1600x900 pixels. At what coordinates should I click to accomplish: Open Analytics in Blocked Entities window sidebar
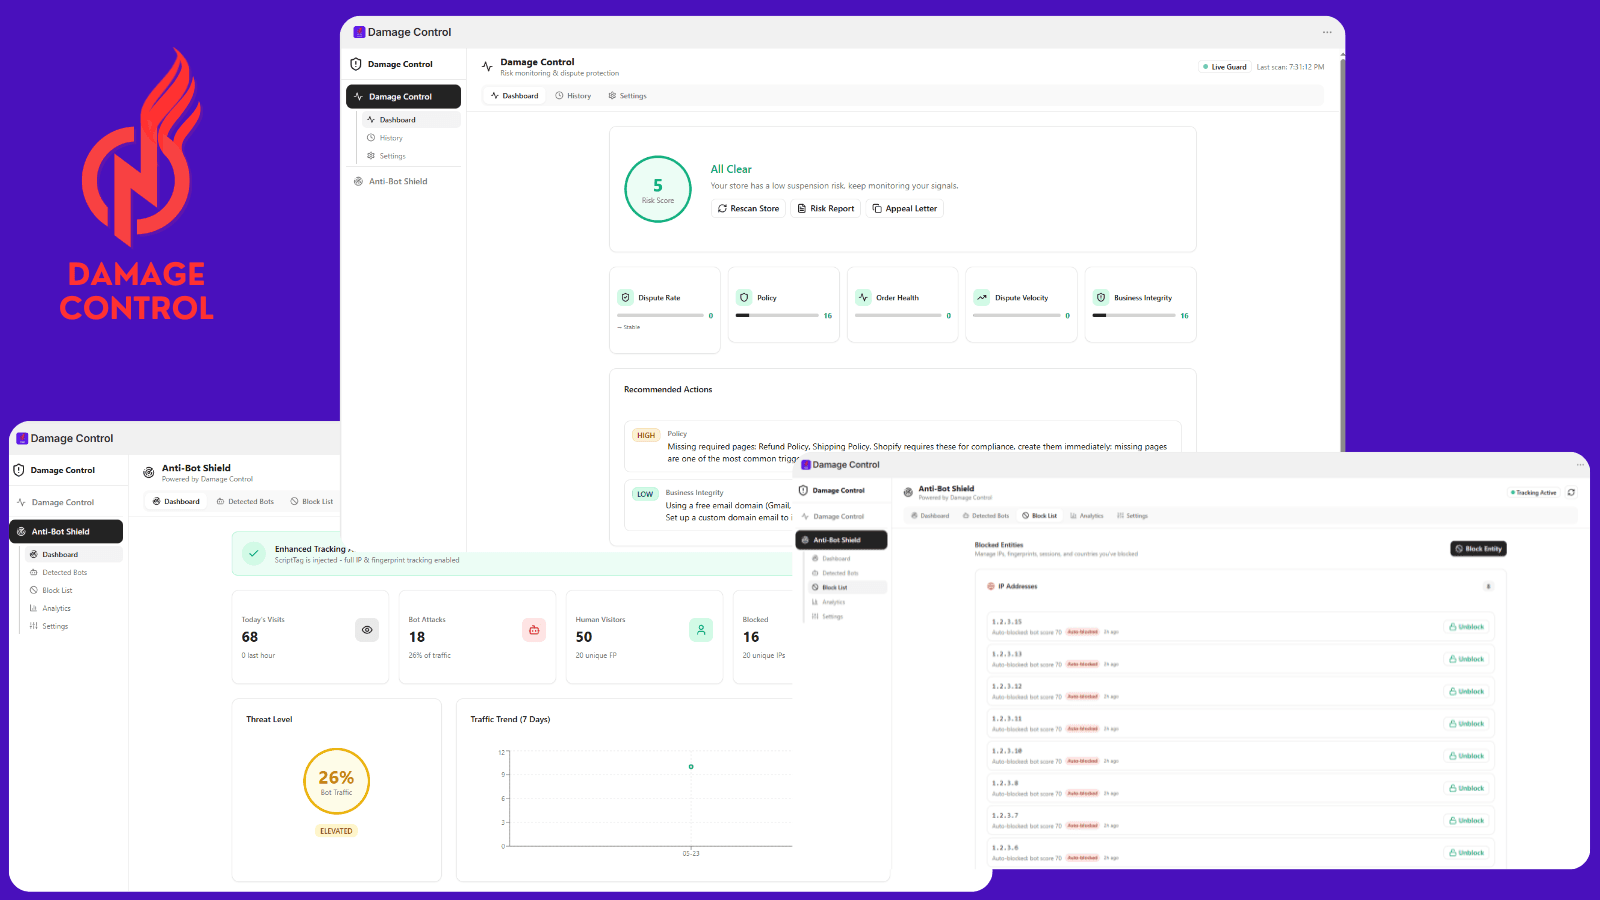pos(833,602)
